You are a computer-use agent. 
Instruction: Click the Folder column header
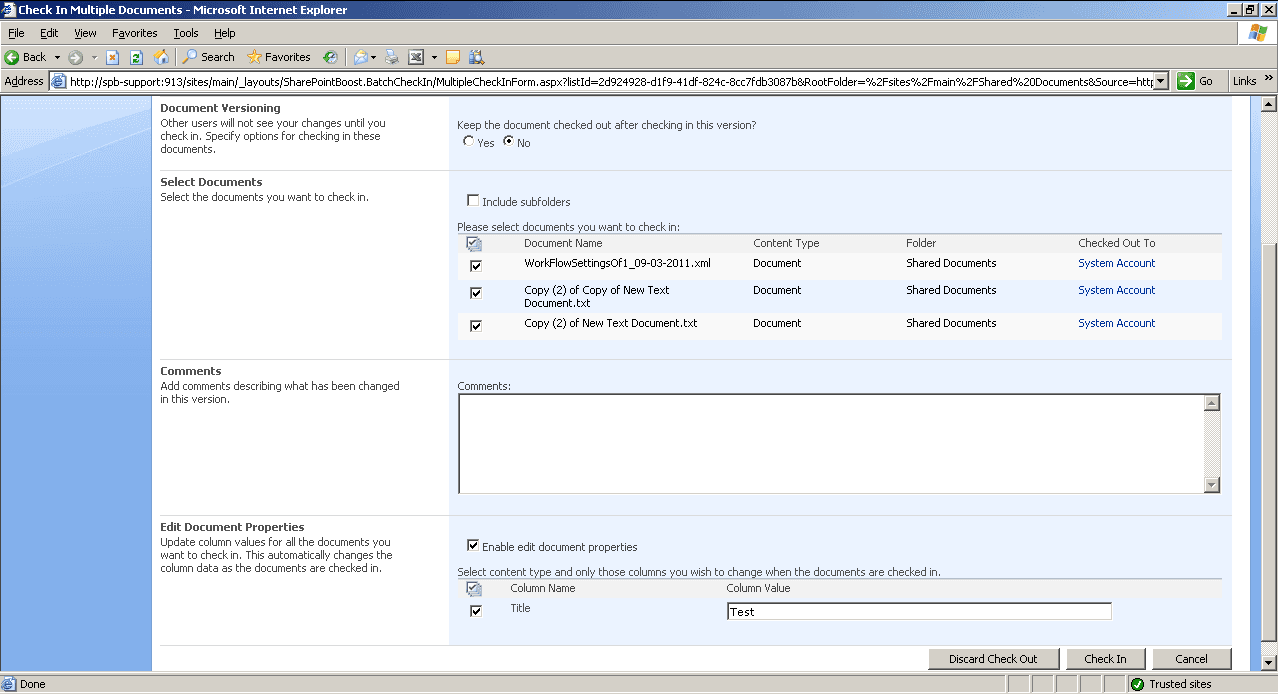pos(921,243)
